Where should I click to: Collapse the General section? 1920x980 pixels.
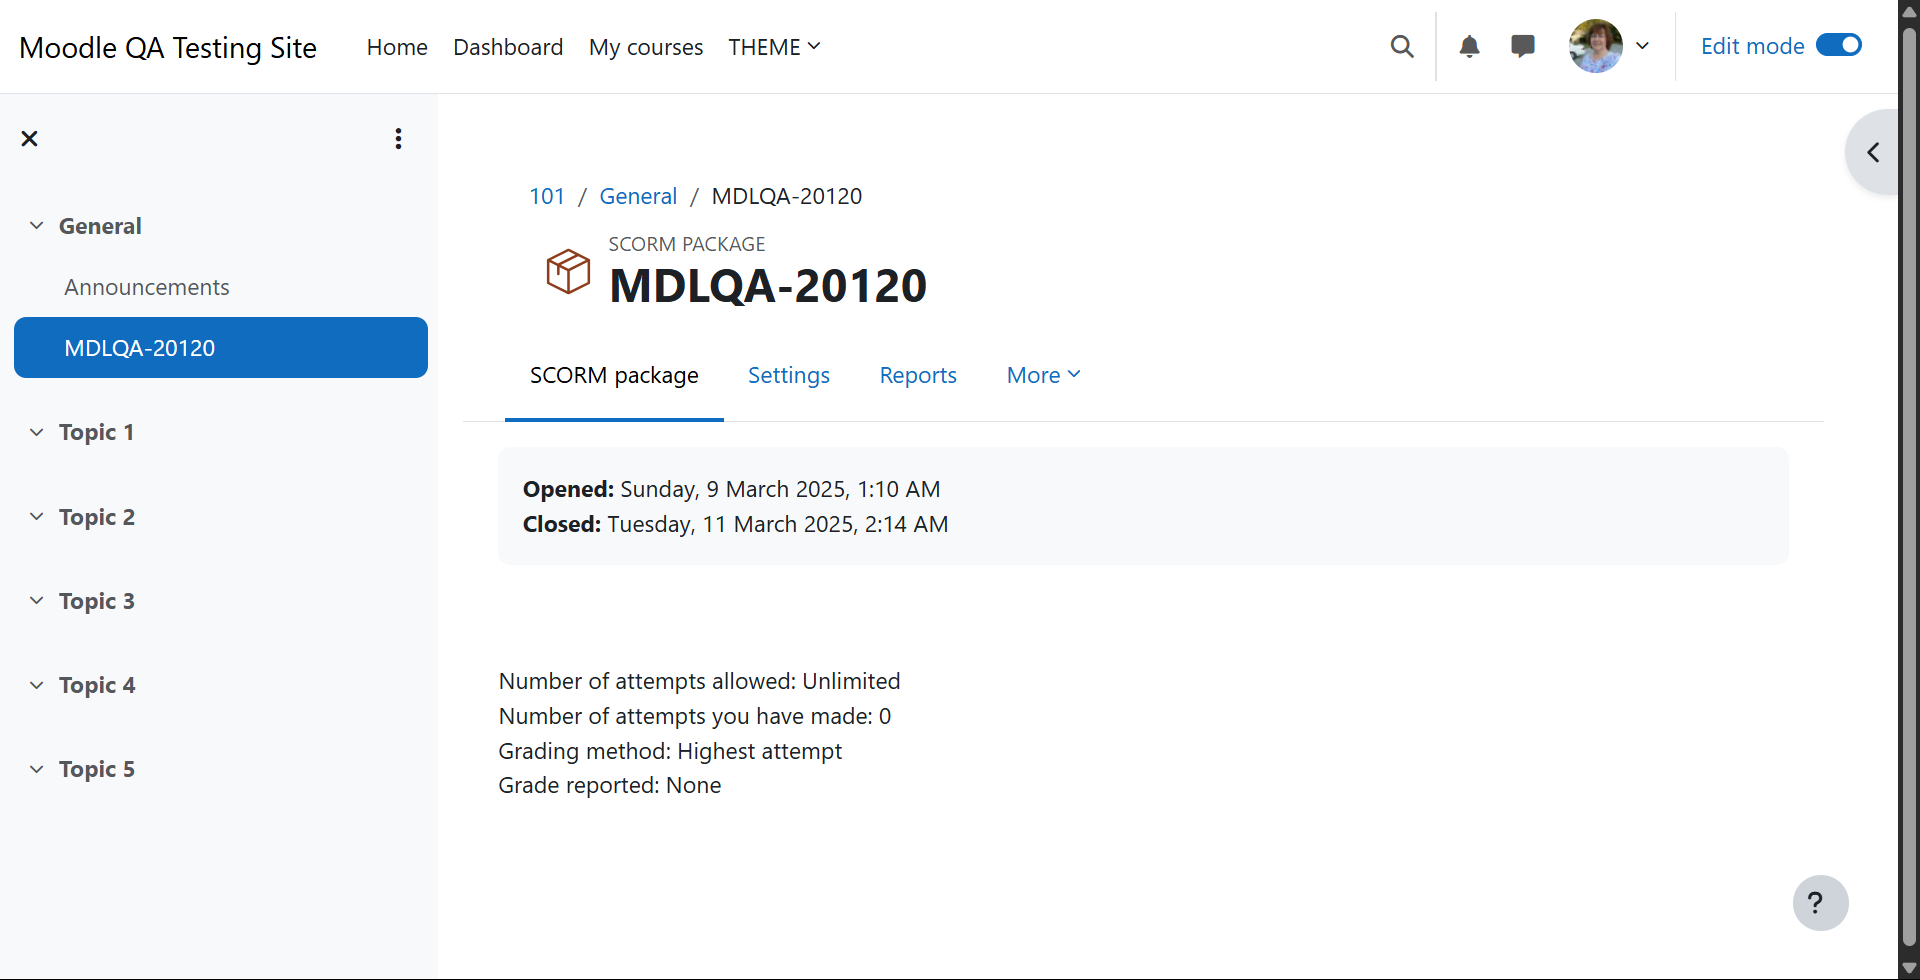37,226
